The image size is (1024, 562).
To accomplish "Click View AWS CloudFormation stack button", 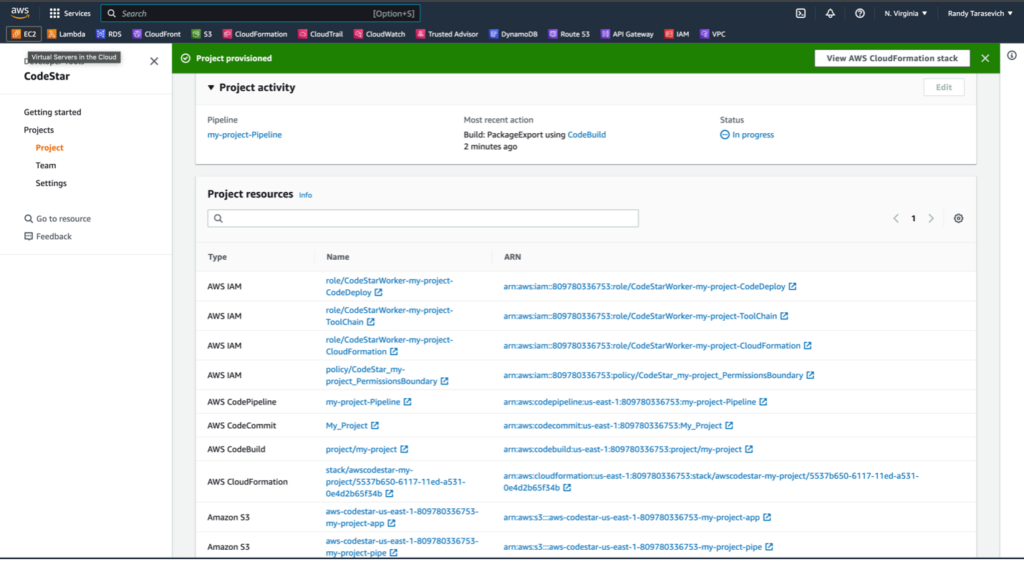I will point(892,58).
